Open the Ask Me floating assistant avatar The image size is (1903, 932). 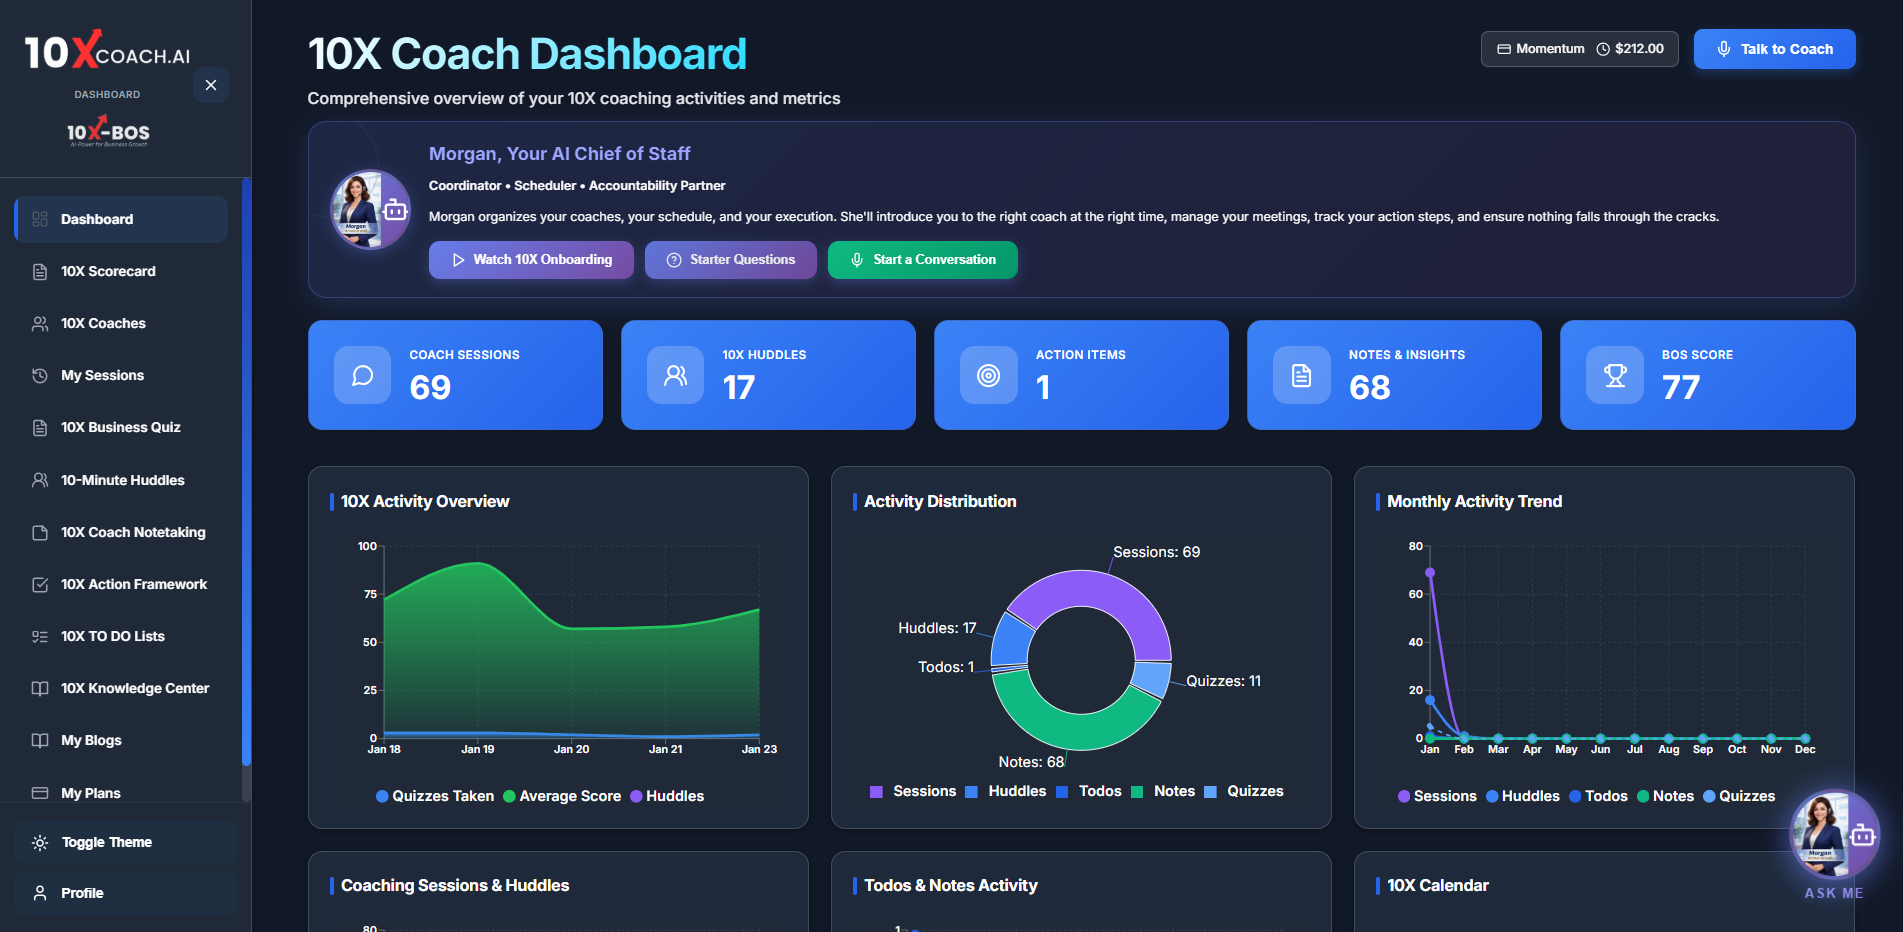click(x=1833, y=836)
